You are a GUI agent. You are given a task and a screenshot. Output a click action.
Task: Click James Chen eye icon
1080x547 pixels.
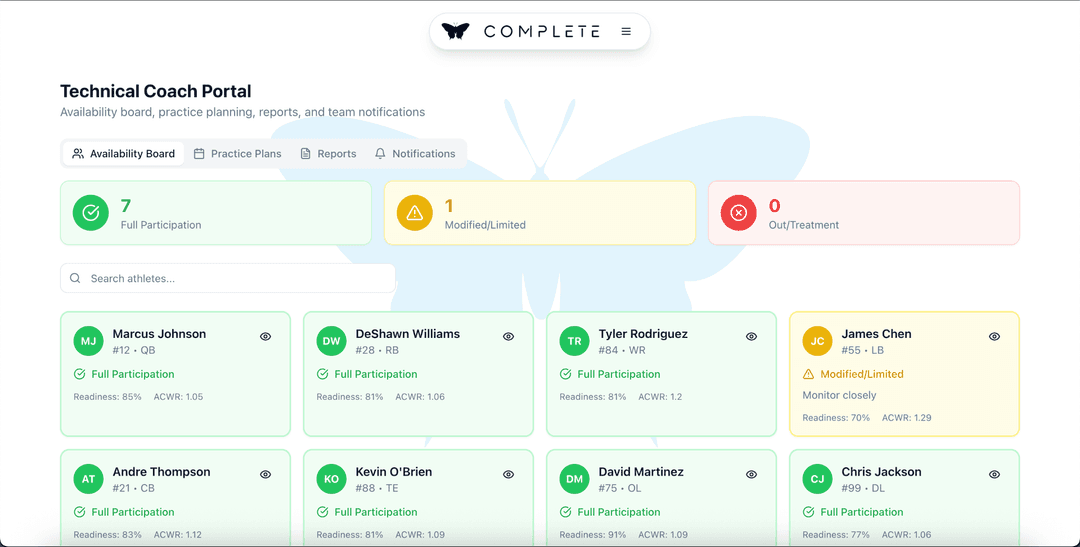(995, 336)
